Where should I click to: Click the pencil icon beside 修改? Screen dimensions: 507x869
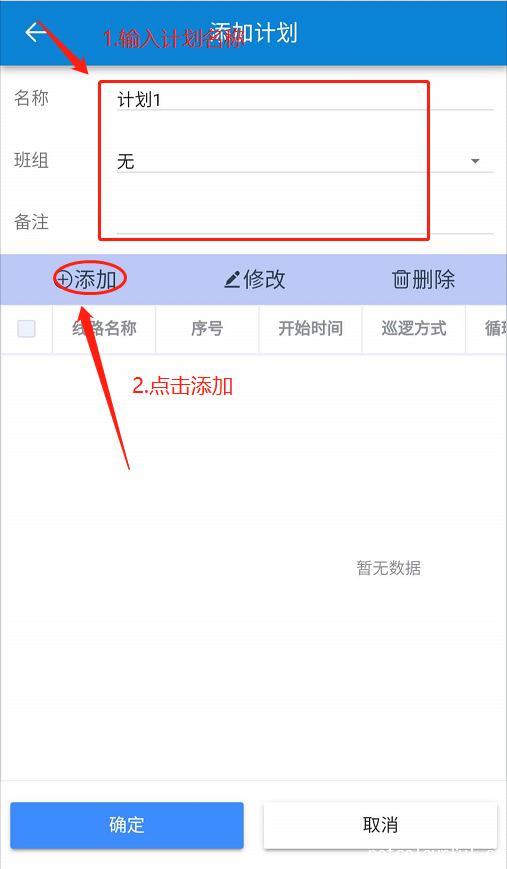pos(232,279)
